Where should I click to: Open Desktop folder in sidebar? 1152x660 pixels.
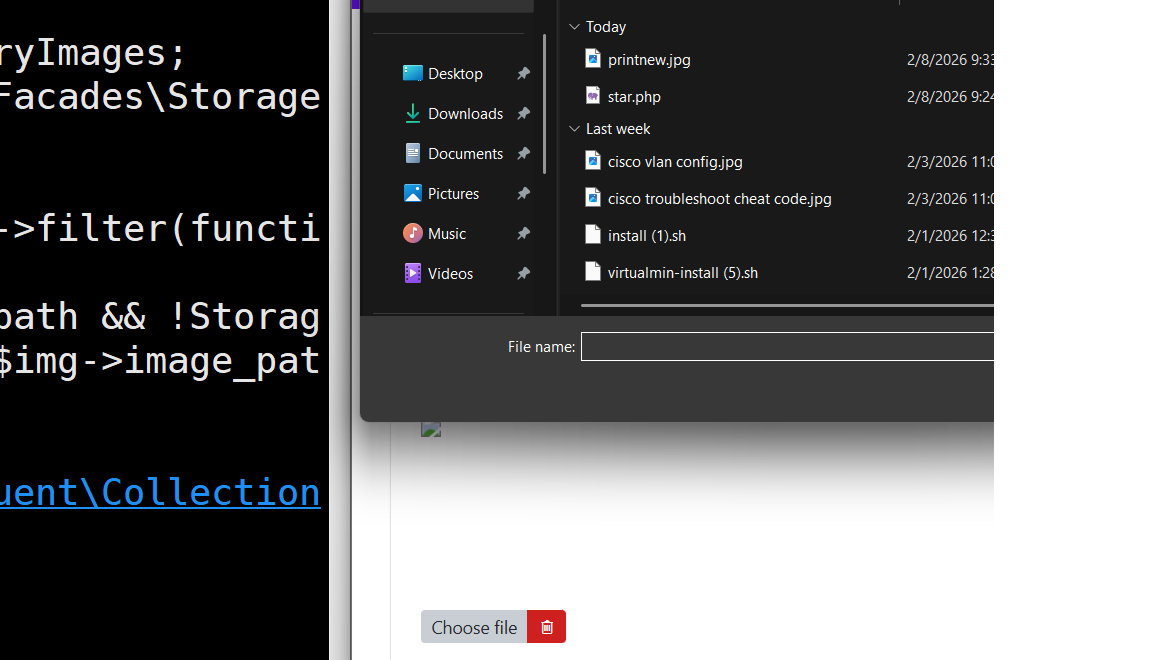pyautogui.click(x=455, y=74)
